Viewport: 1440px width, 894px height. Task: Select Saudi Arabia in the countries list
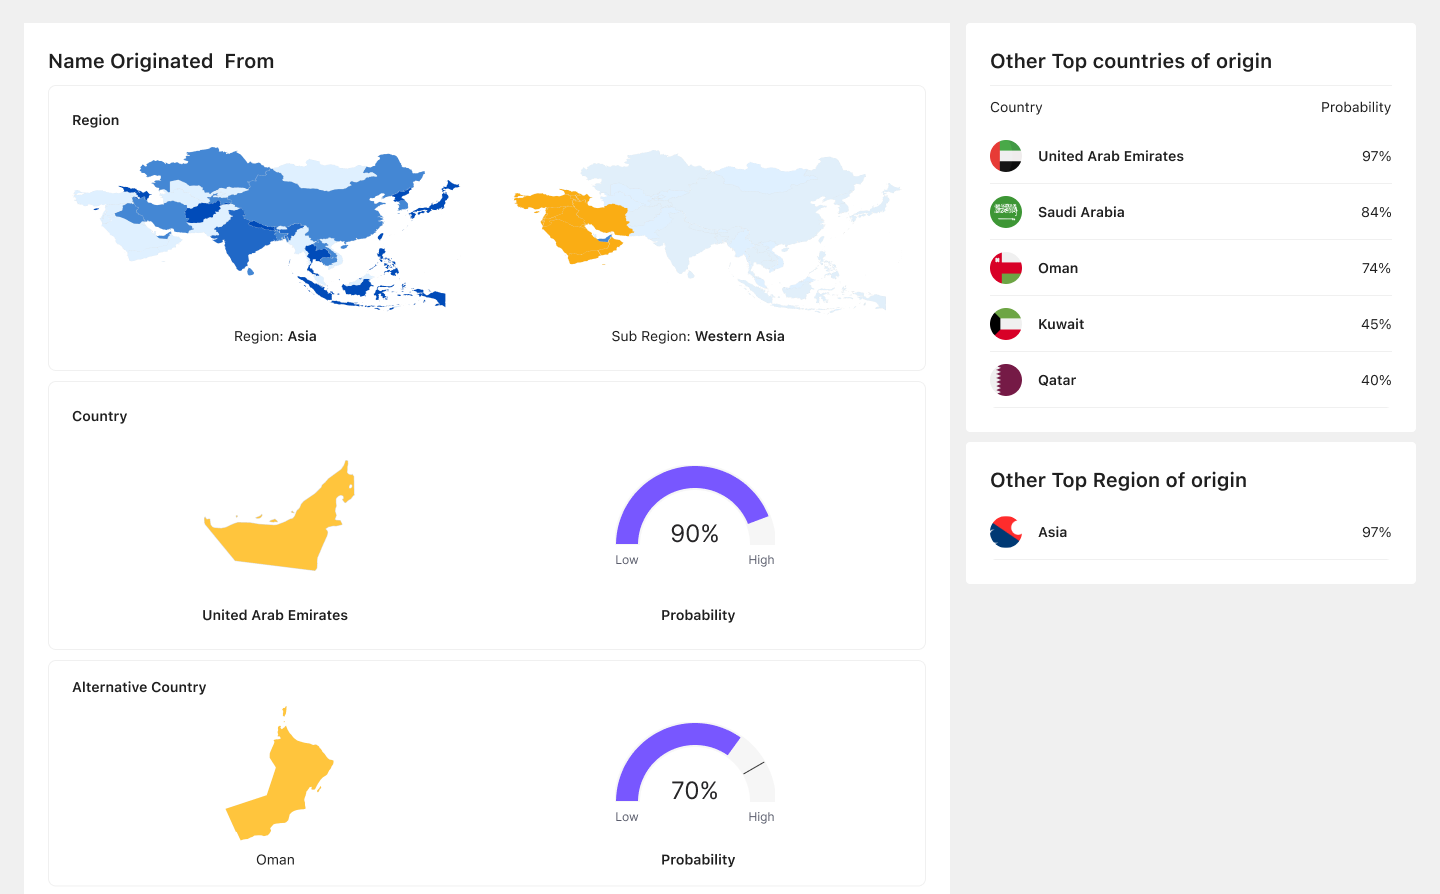pyautogui.click(x=1081, y=212)
